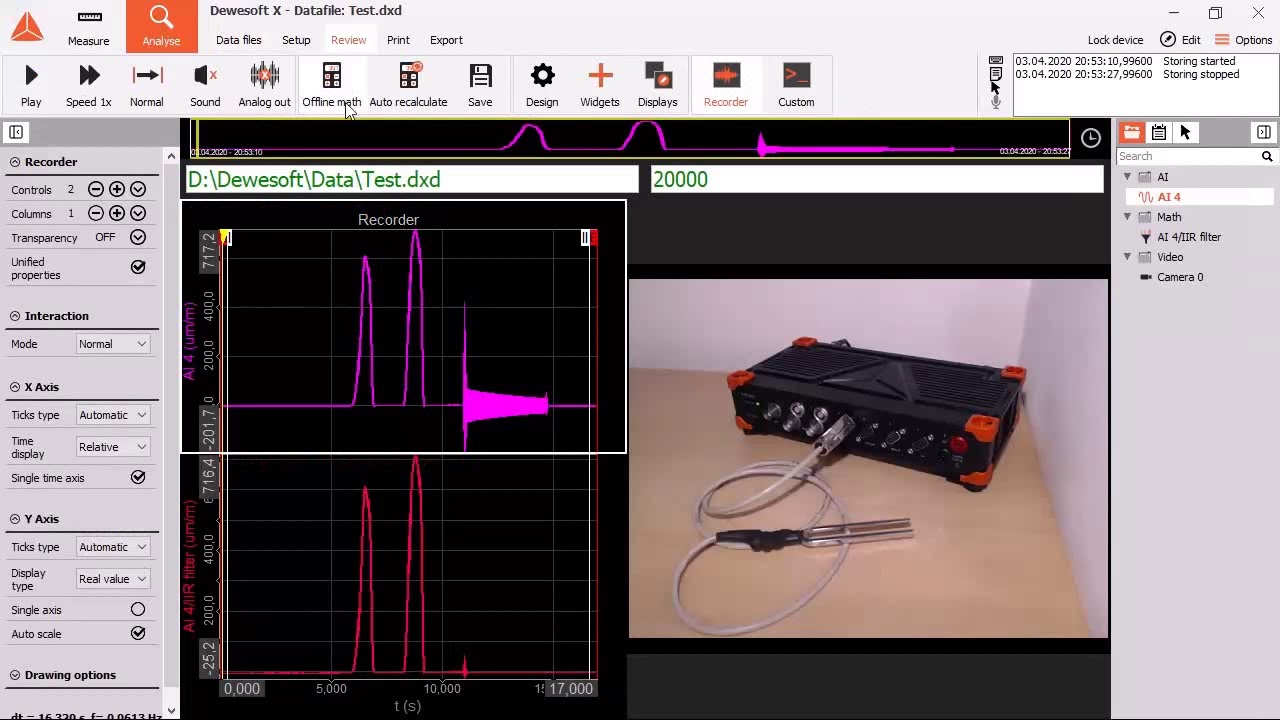Click the overview timeline strip
Viewport: 1280px width, 720px height.
tap(630, 138)
